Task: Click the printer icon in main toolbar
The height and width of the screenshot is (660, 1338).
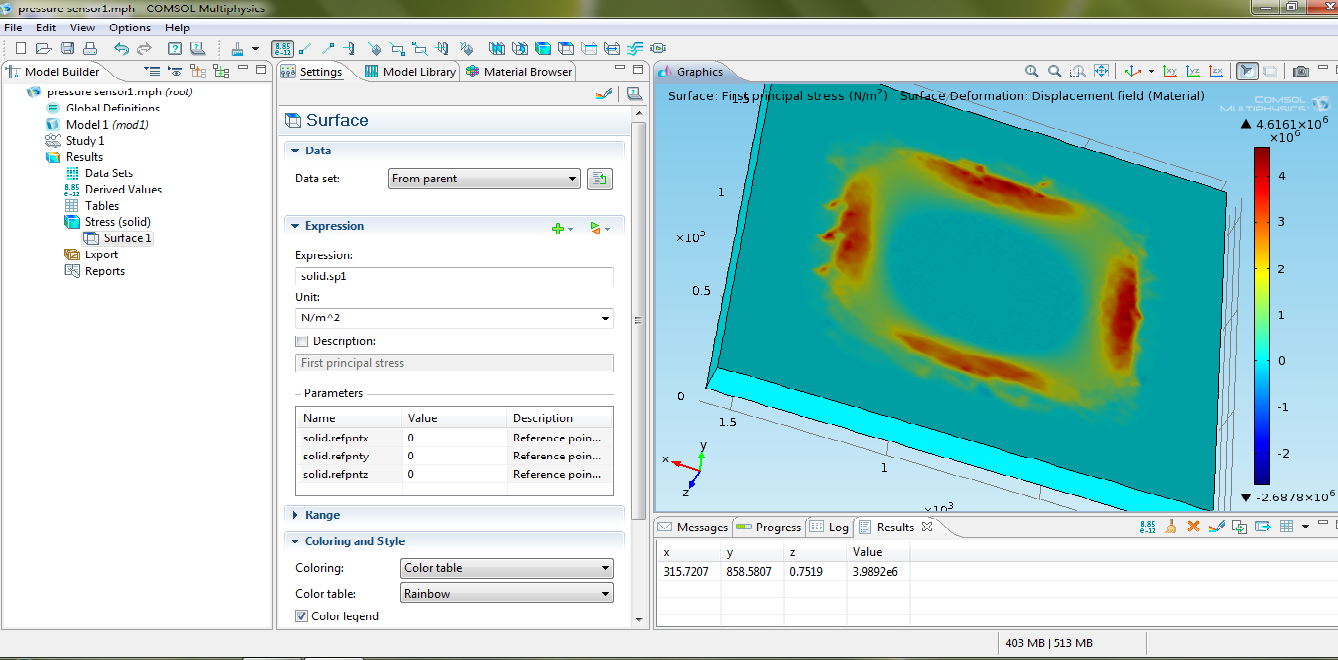Action: pyautogui.click(x=90, y=48)
